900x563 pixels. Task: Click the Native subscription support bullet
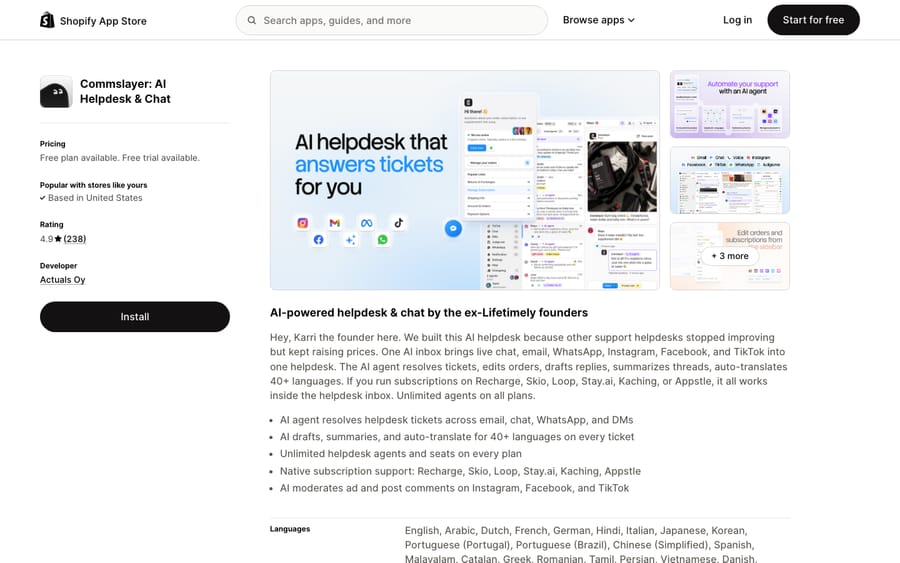[x=460, y=471]
